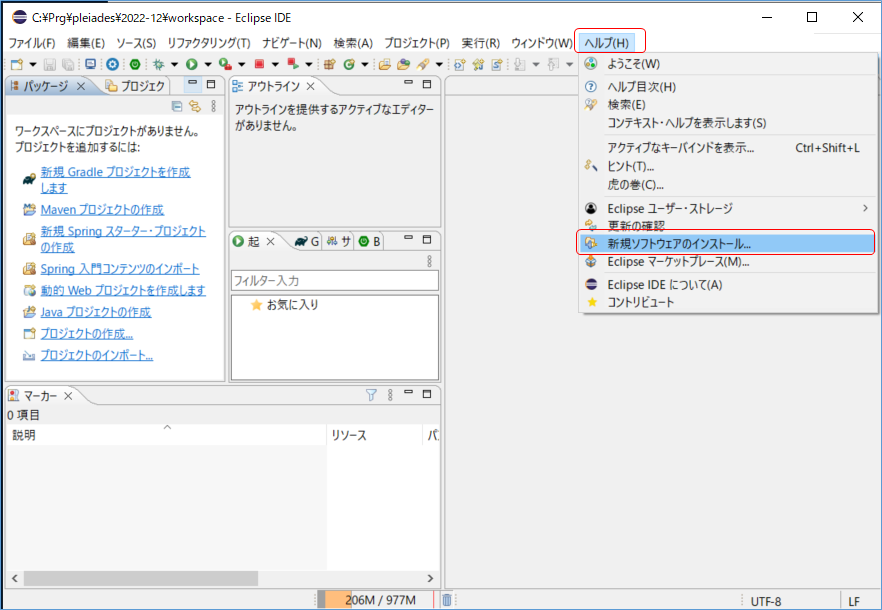882x610 pixels.
Task: Maximize the Outline panel
Action: click(x=427, y=84)
